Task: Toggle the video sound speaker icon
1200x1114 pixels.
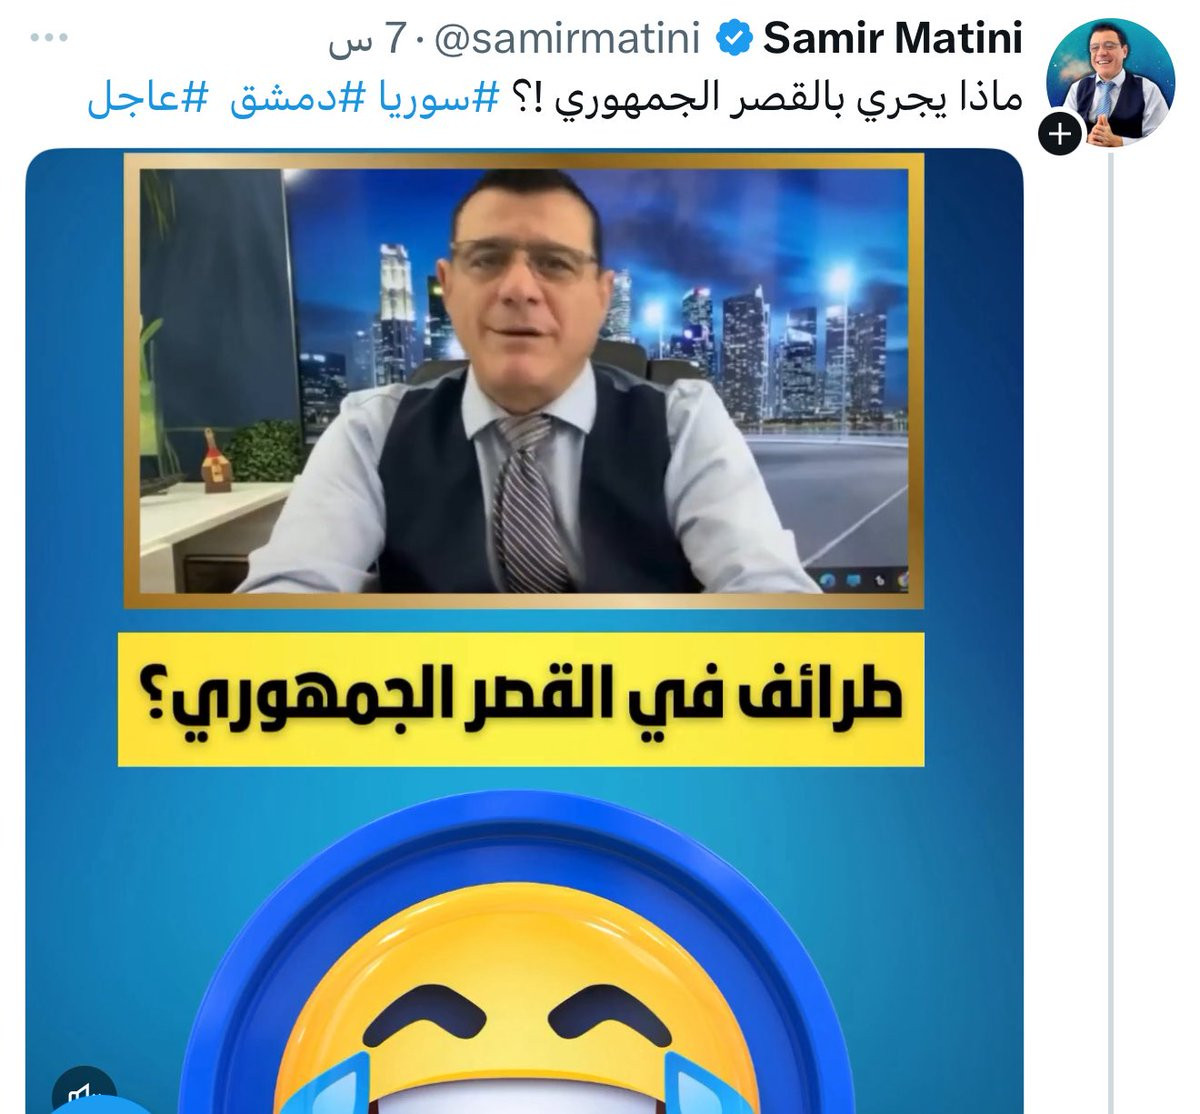Action: tap(85, 1090)
